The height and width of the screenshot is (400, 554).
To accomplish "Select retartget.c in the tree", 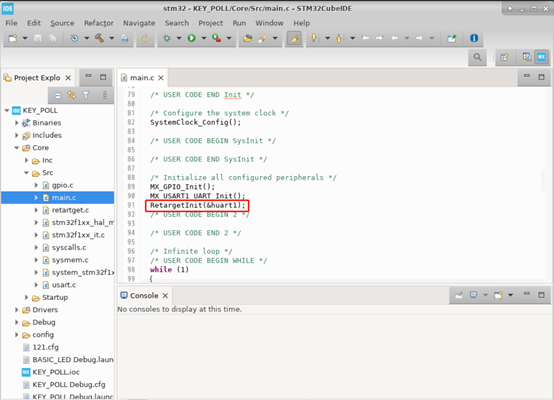I will [x=70, y=210].
